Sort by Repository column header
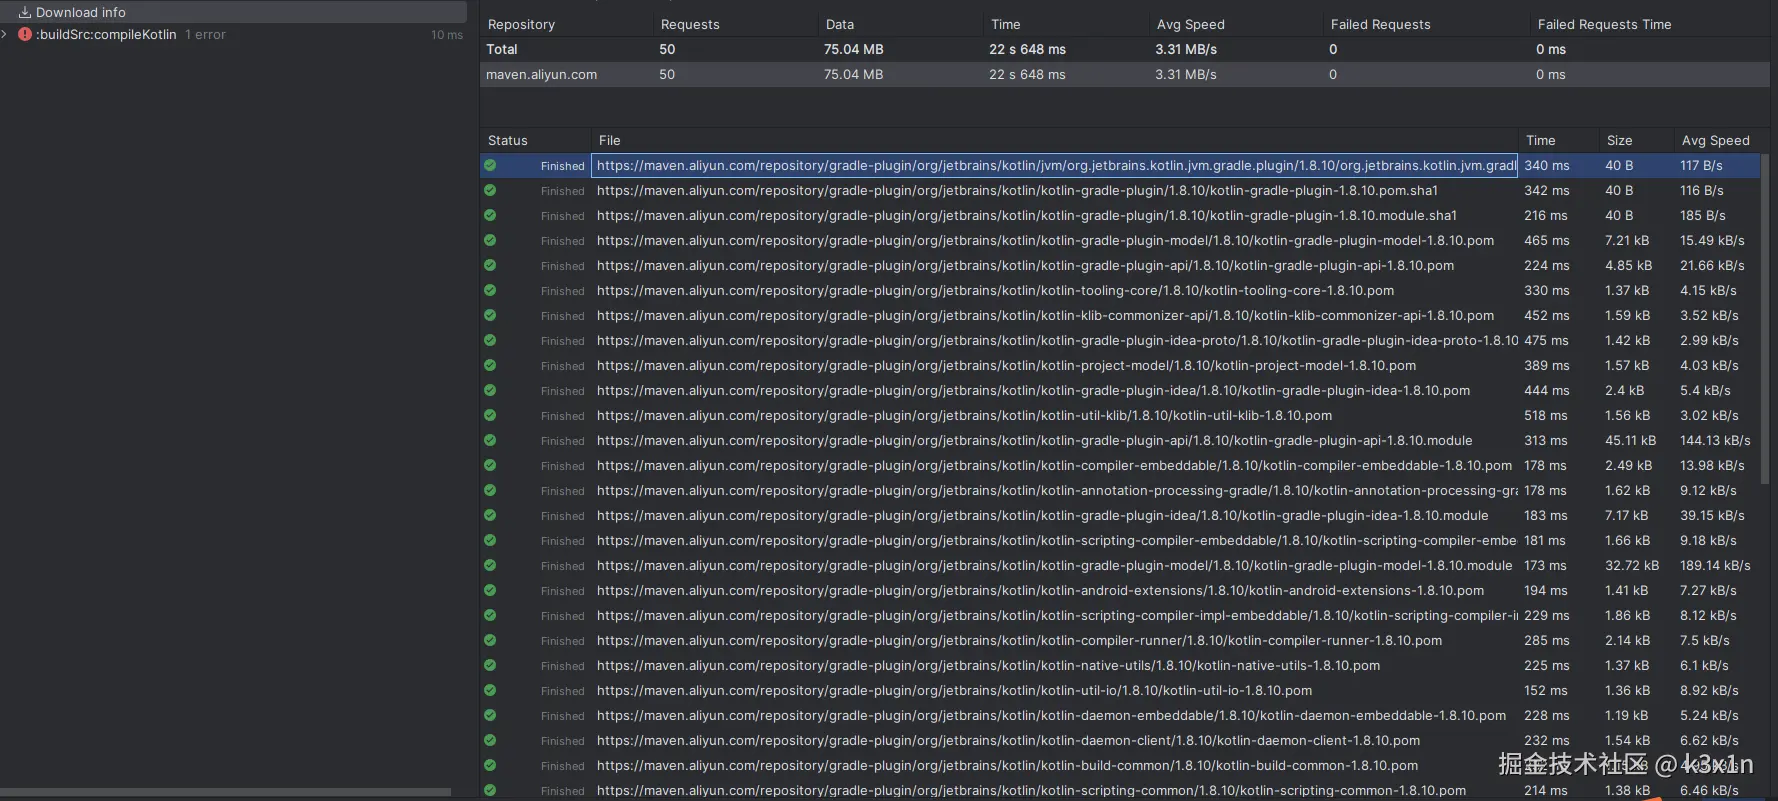Viewport: 1778px width, 801px height. (x=521, y=24)
